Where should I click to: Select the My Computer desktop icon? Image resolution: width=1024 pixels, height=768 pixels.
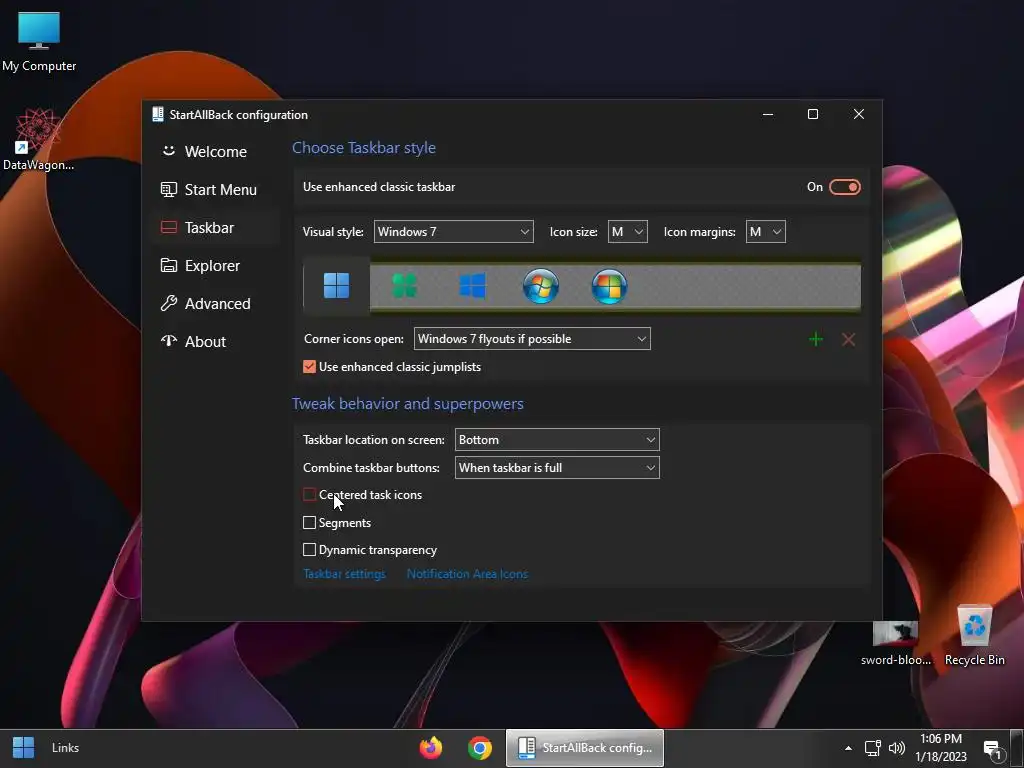tap(39, 42)
